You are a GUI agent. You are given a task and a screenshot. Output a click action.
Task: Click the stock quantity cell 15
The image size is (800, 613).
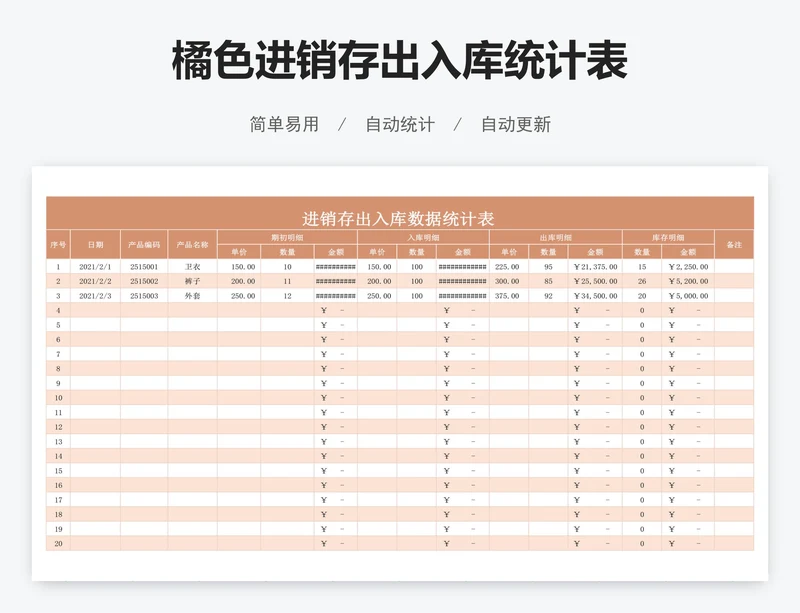(642, 267)
